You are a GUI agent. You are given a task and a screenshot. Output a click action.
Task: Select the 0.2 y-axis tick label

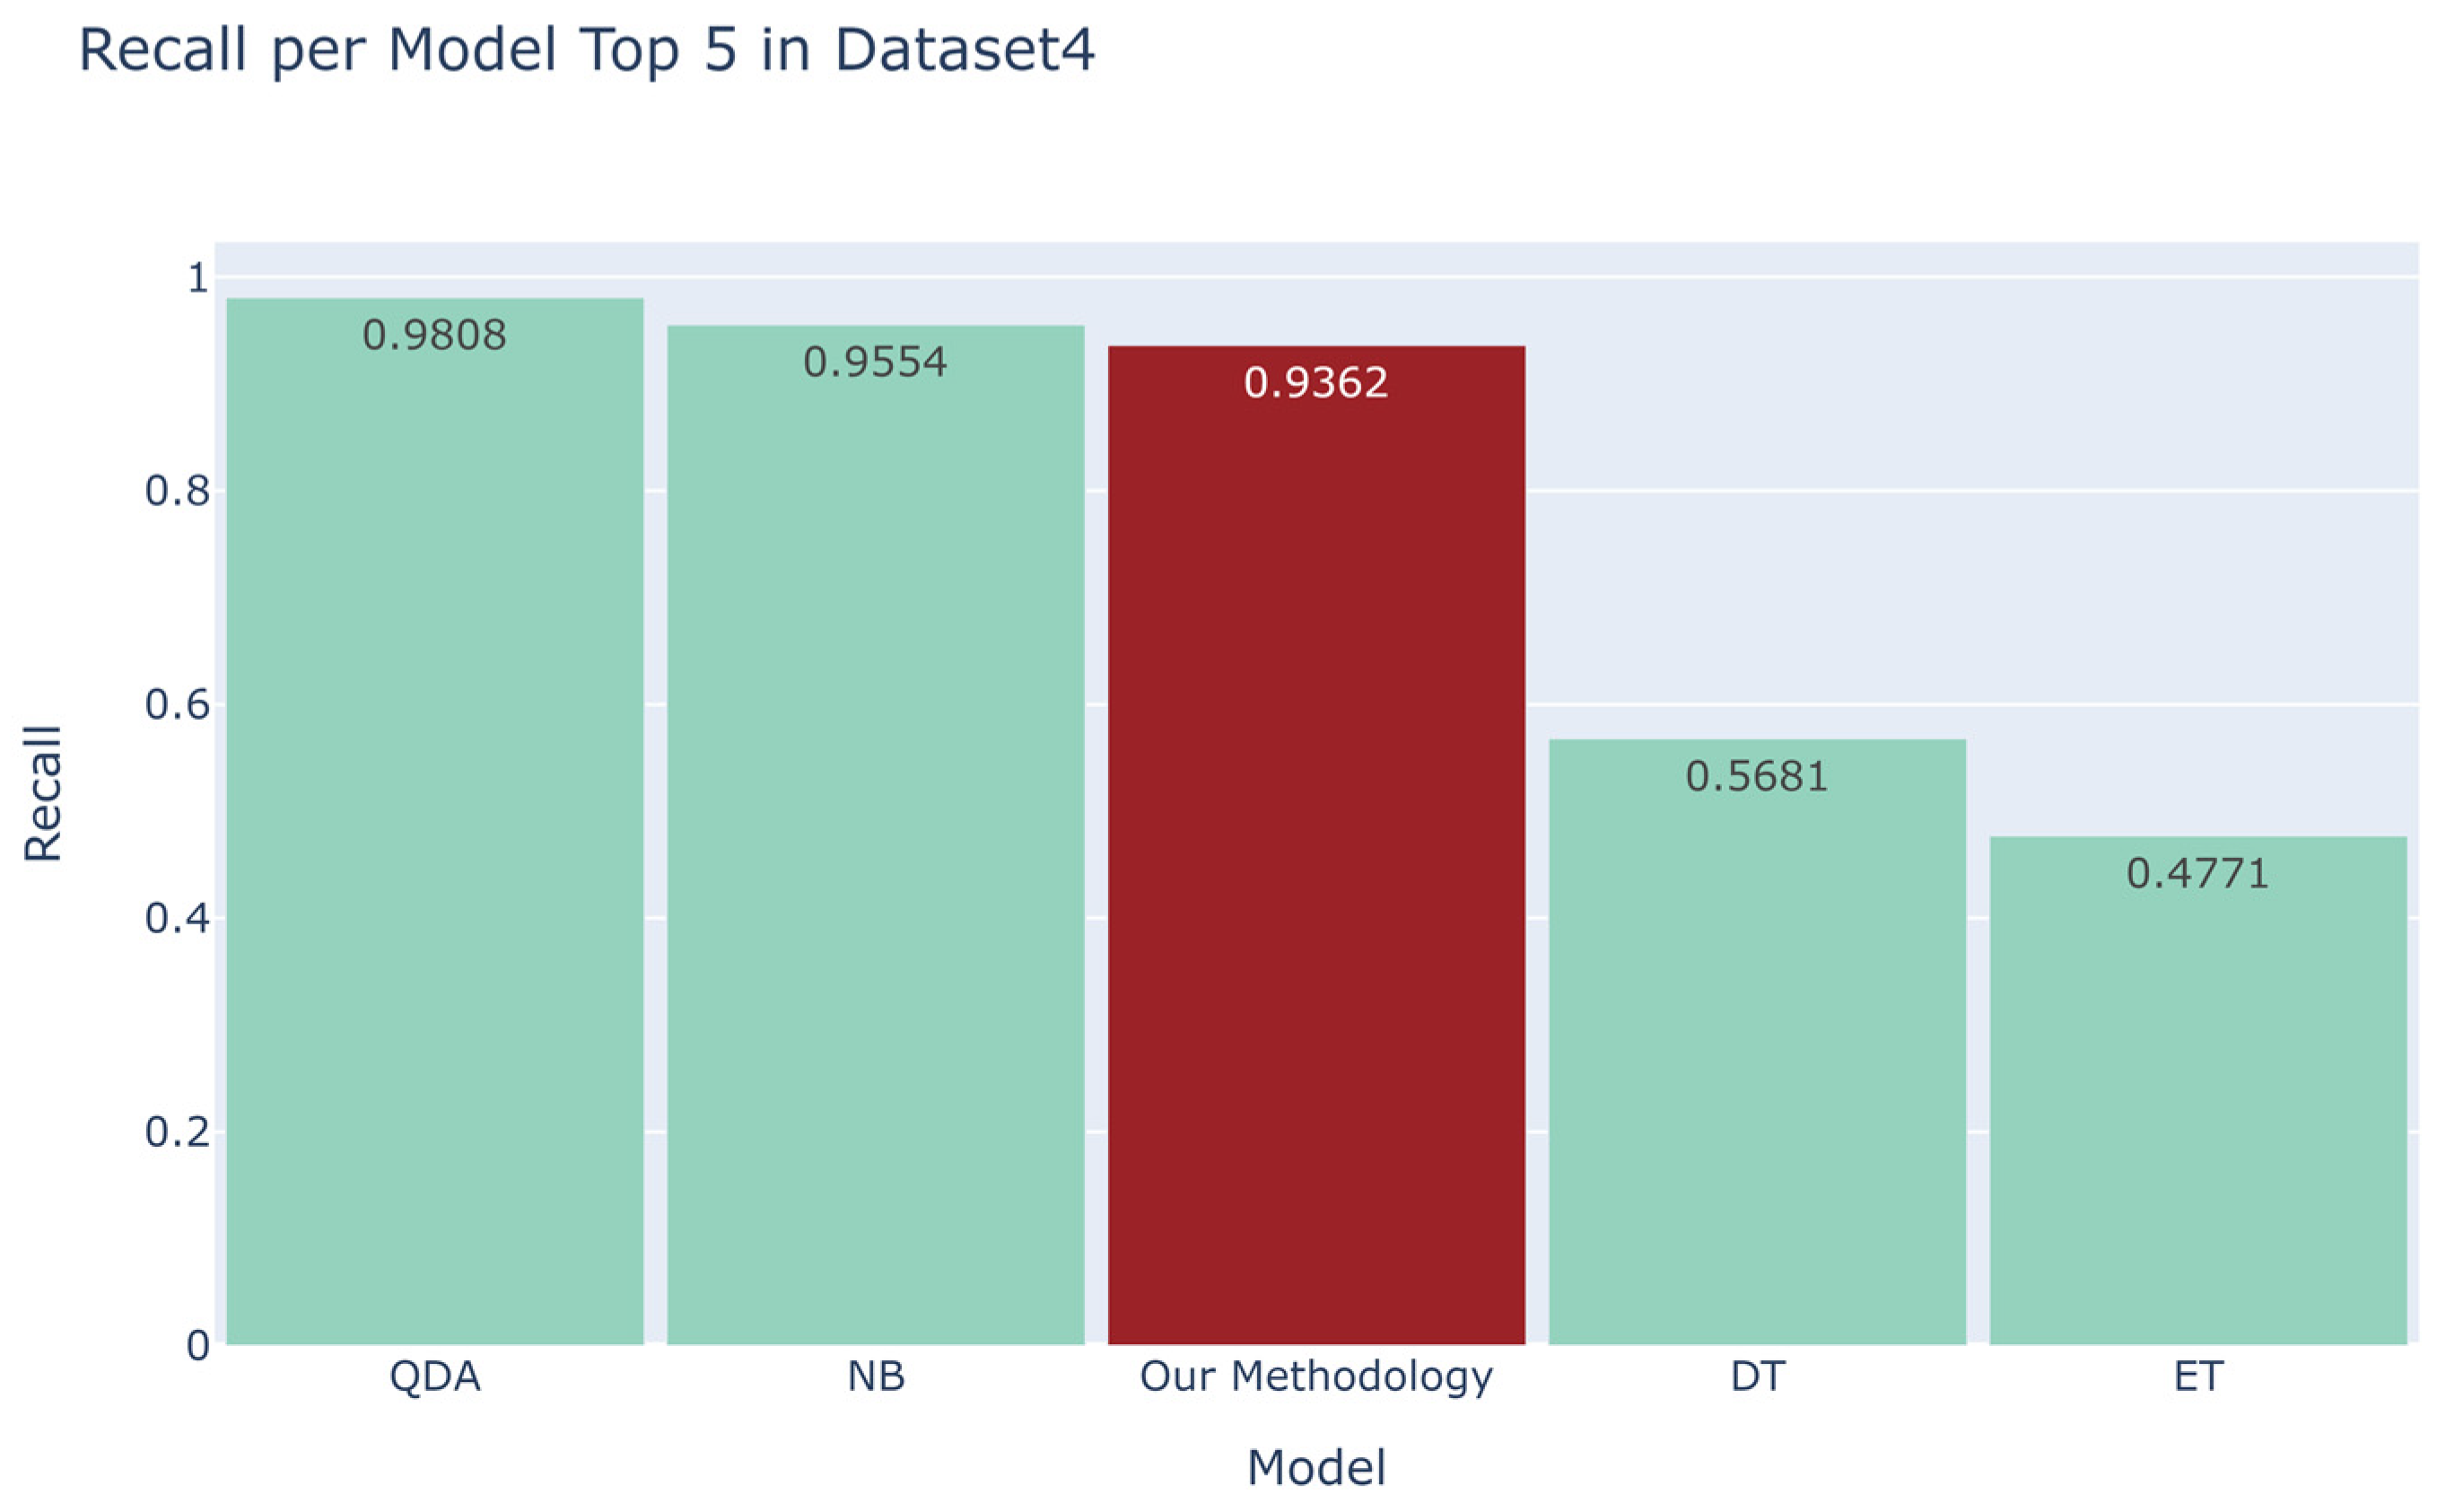coord(177,1132)
